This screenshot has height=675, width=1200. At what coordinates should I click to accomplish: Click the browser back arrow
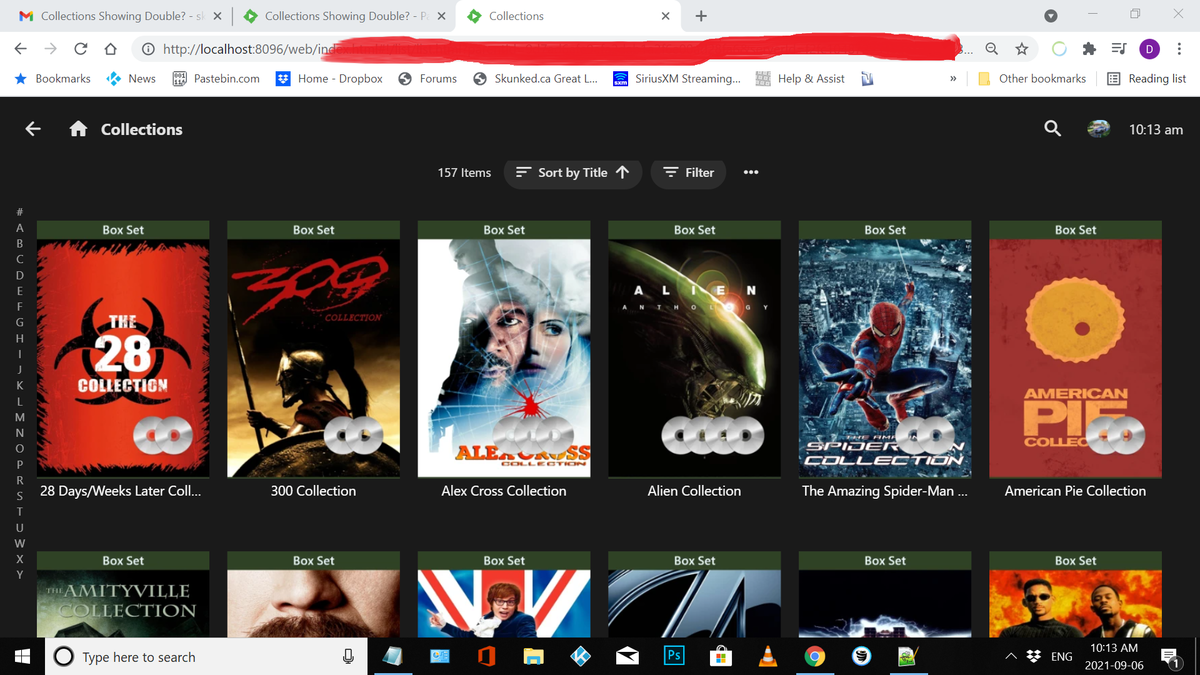tap(21, 49)
